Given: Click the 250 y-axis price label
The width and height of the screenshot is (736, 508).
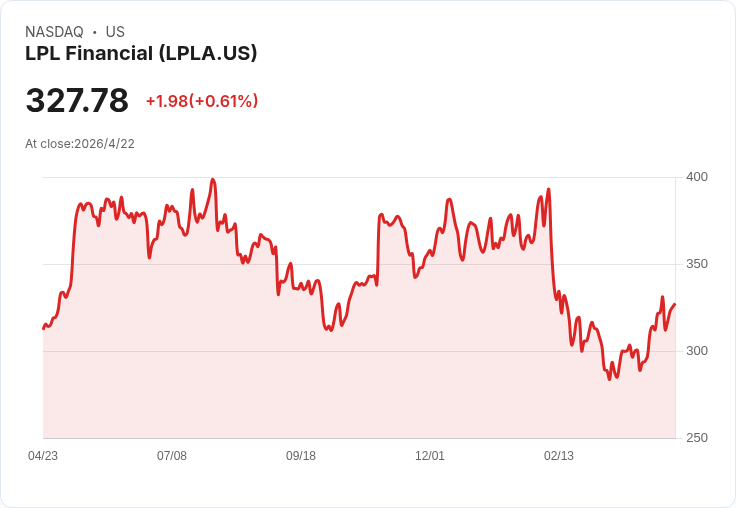Looking at the screenshot, I should [697, 438].
